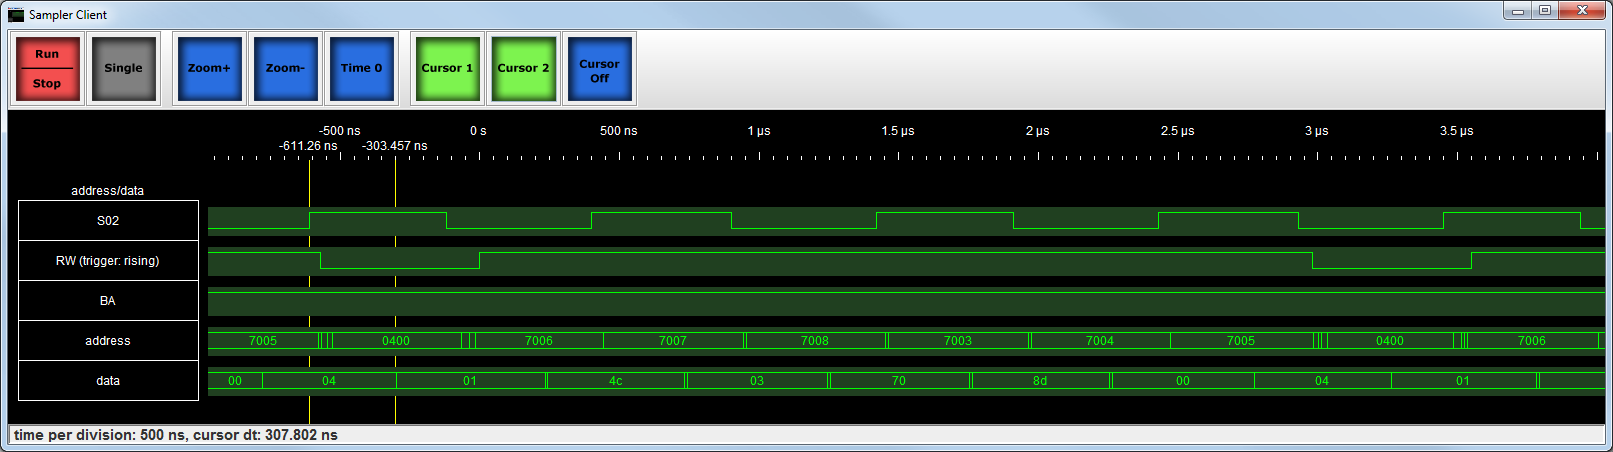Select the data signal label
The height and width of the screenshot is (452, 1613).
click(108, 381)
